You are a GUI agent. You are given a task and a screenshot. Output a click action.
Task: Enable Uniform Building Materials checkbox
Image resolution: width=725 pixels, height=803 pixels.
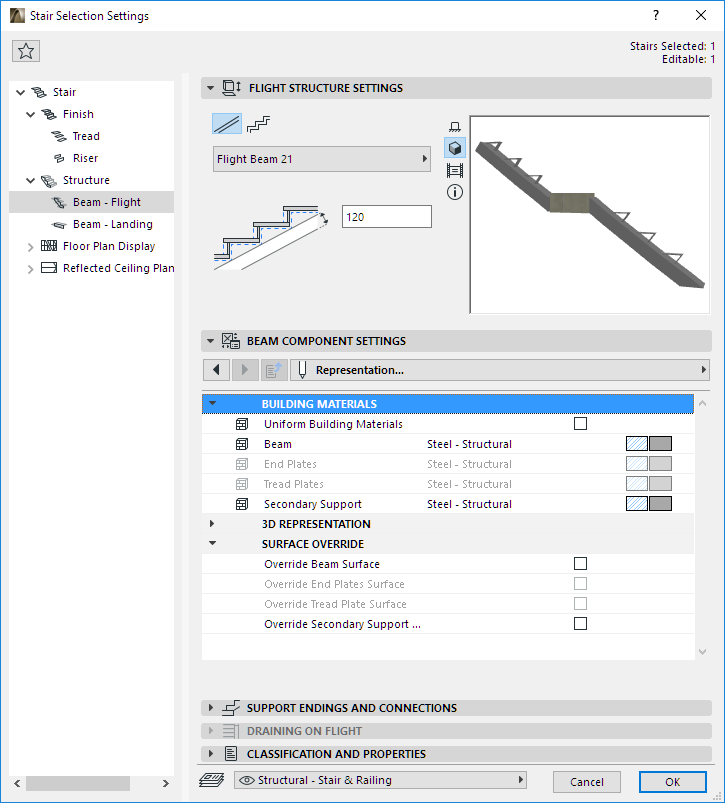580,424
